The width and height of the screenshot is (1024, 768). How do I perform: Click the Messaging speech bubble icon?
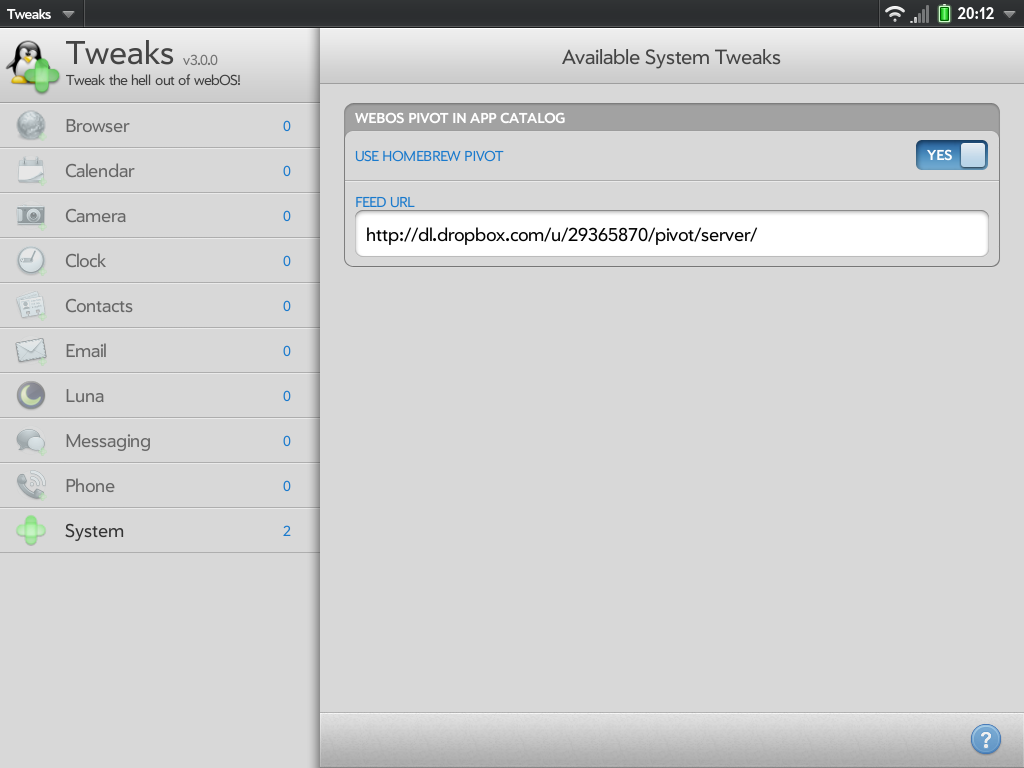click(x=31, y=441)
